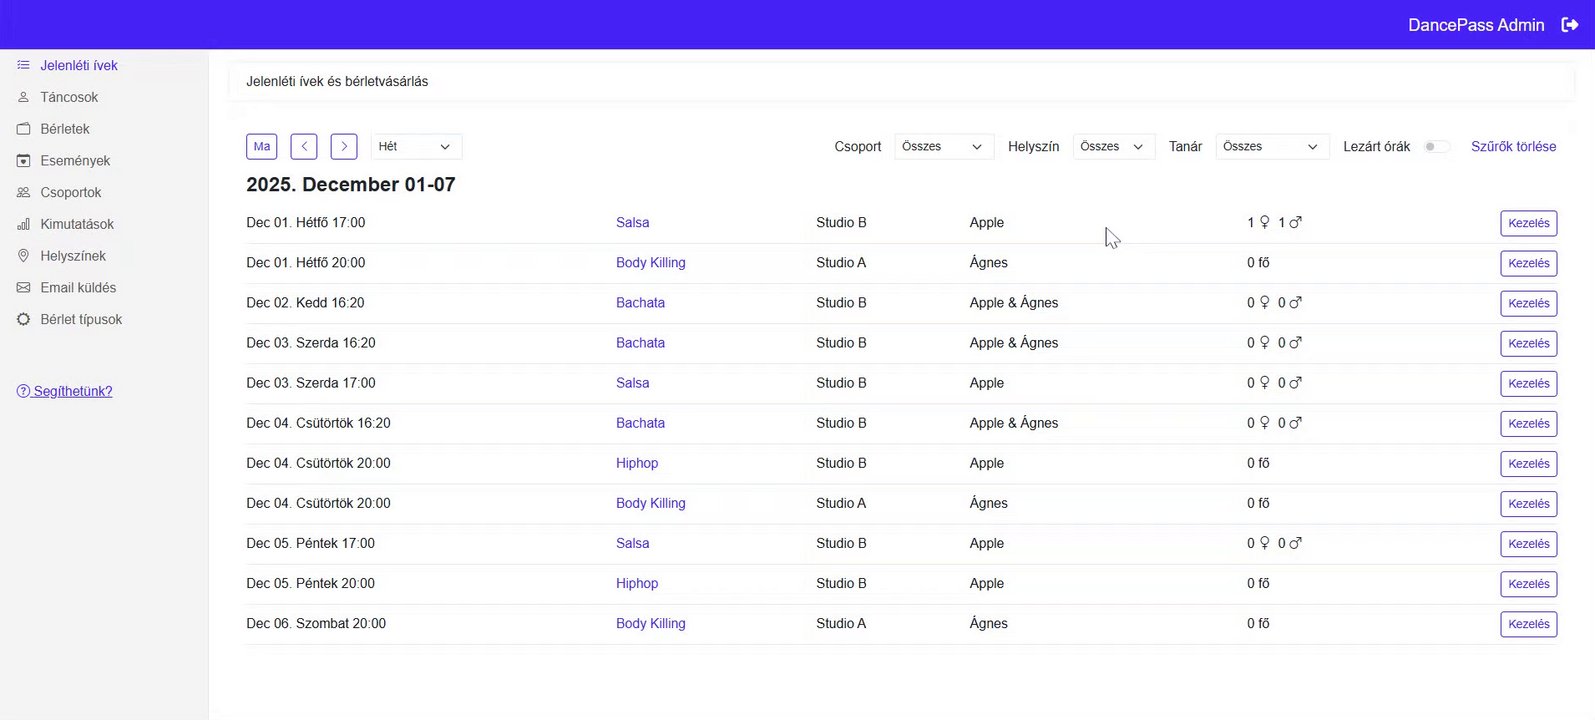Click the Szűrők törlése link
This screenshot has height=720, width=1595.
tap(1513, 147)
